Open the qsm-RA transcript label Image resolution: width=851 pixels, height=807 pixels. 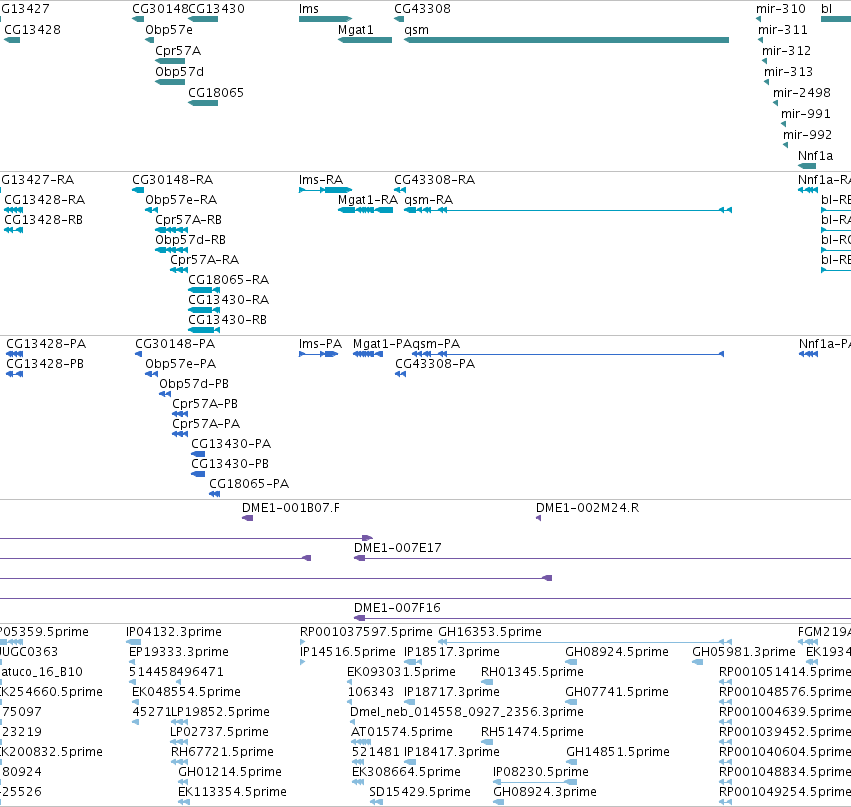429,200
